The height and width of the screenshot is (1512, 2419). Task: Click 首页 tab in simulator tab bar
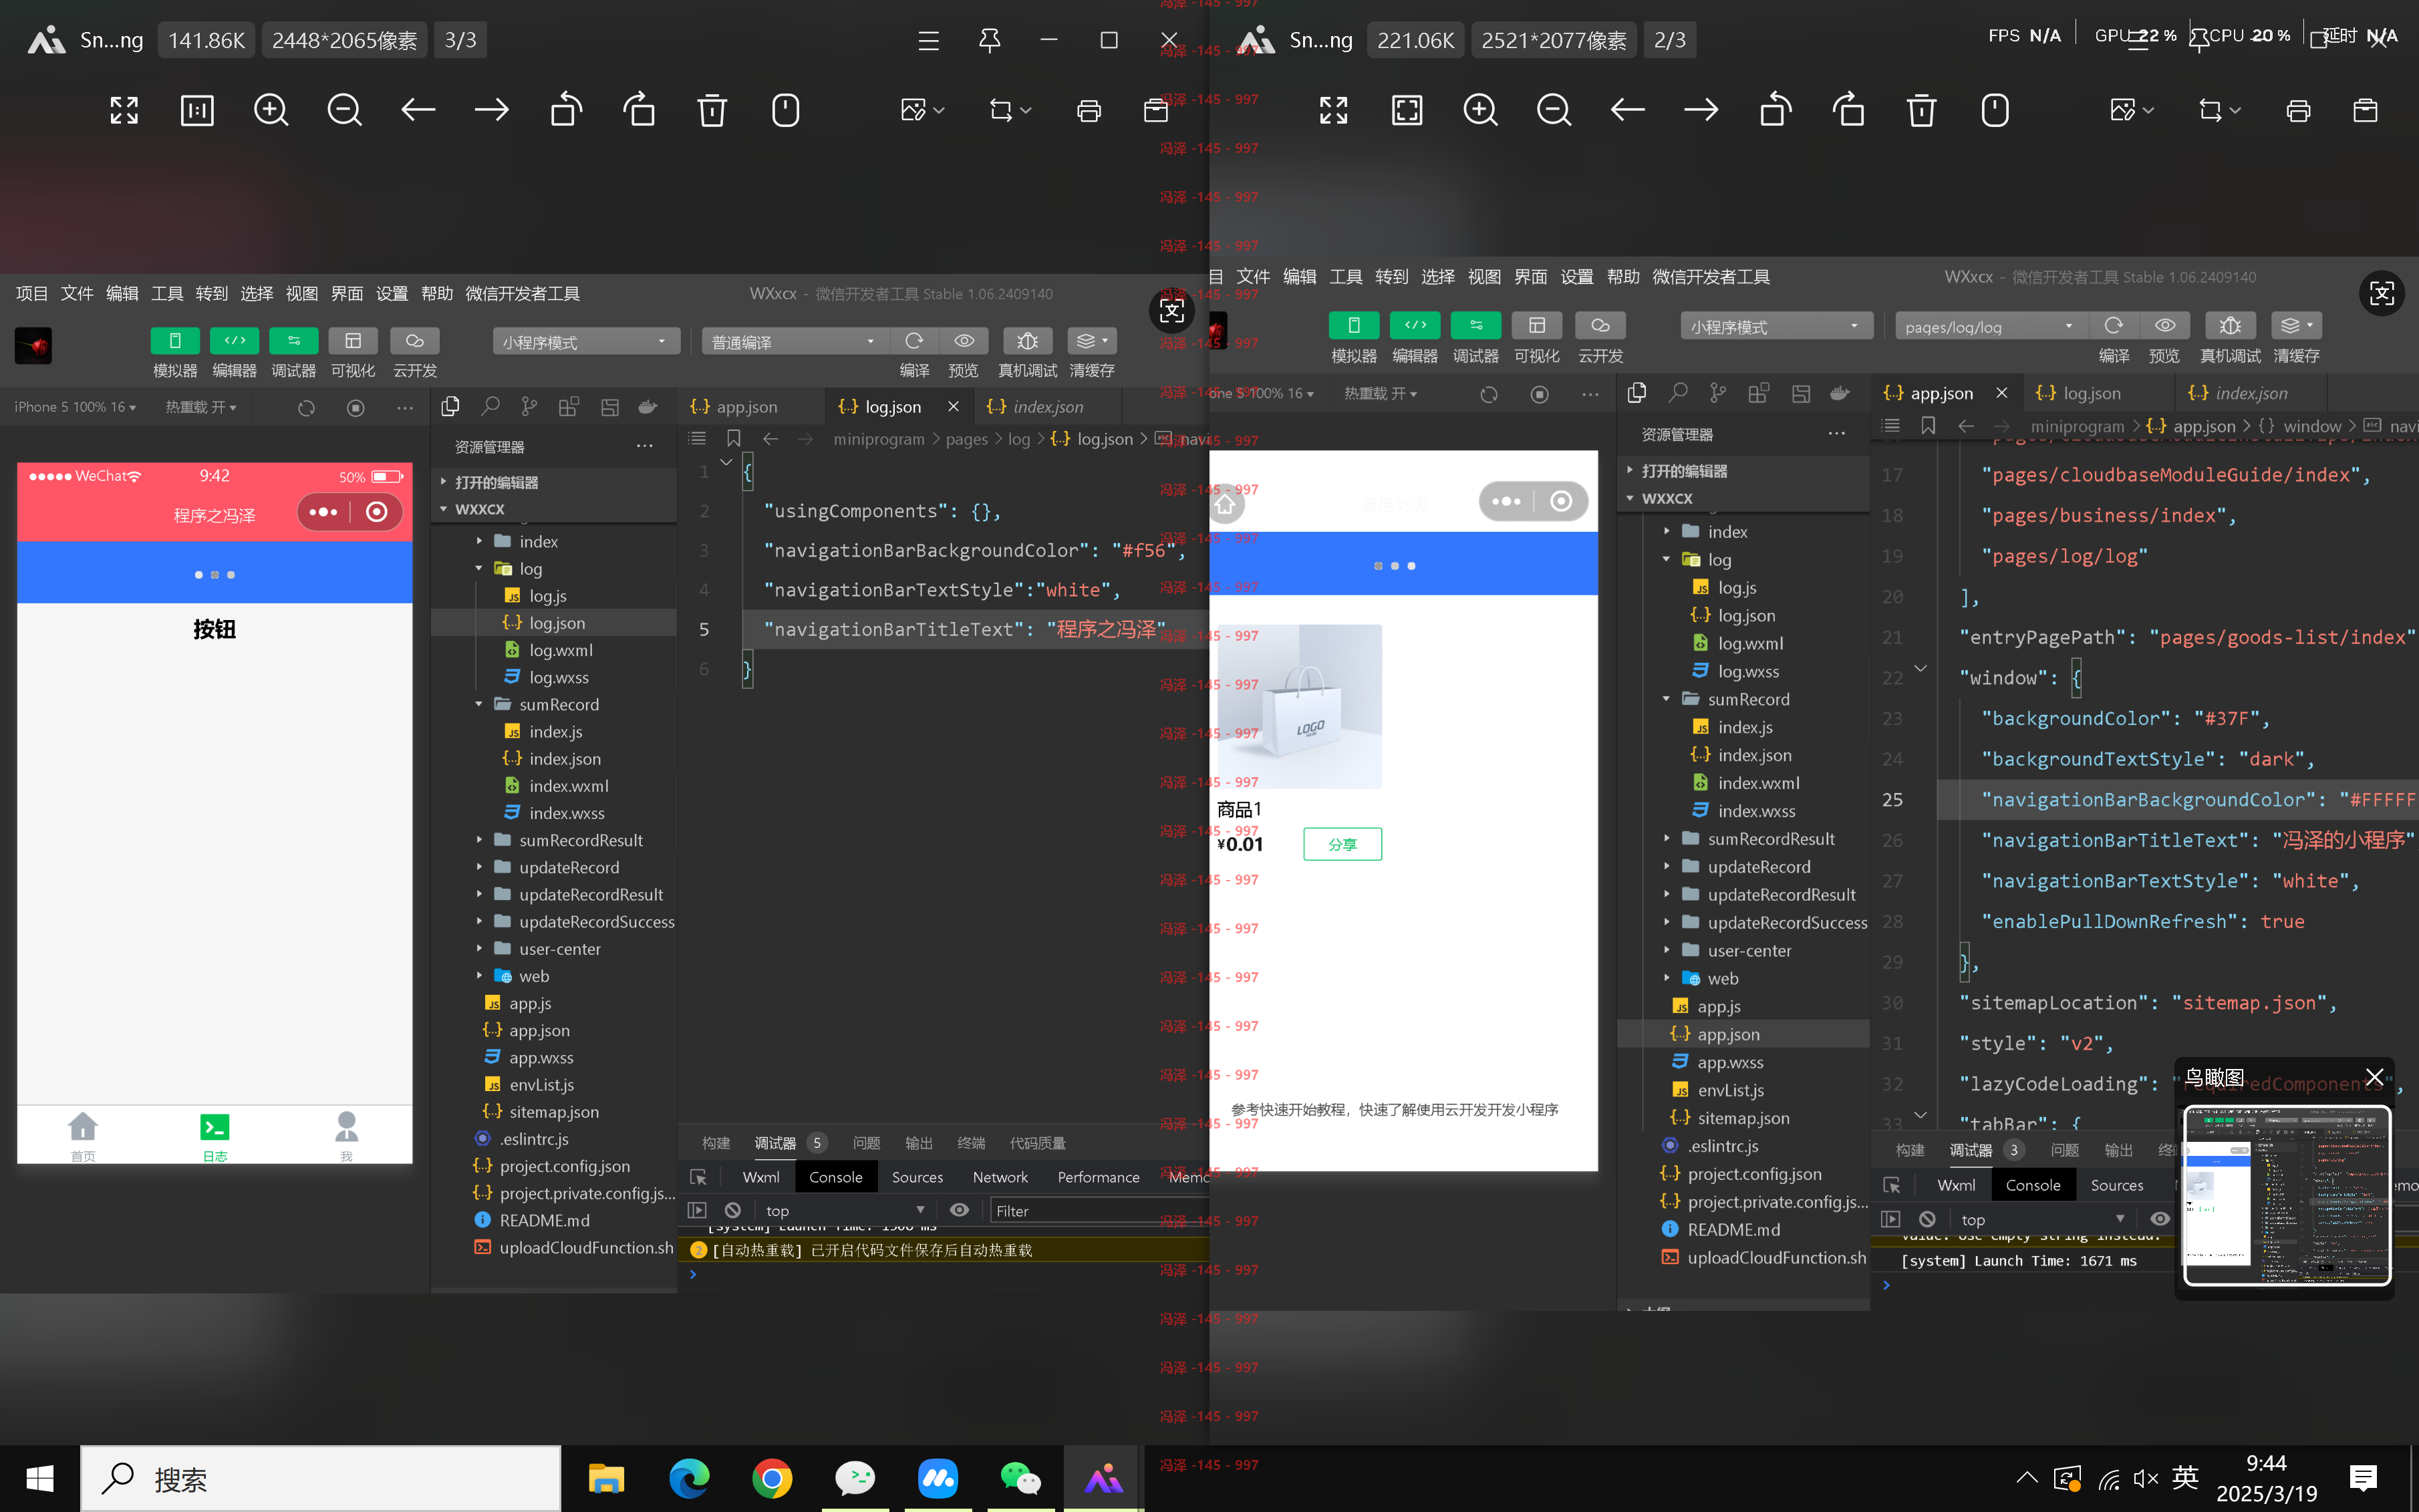83,1137
